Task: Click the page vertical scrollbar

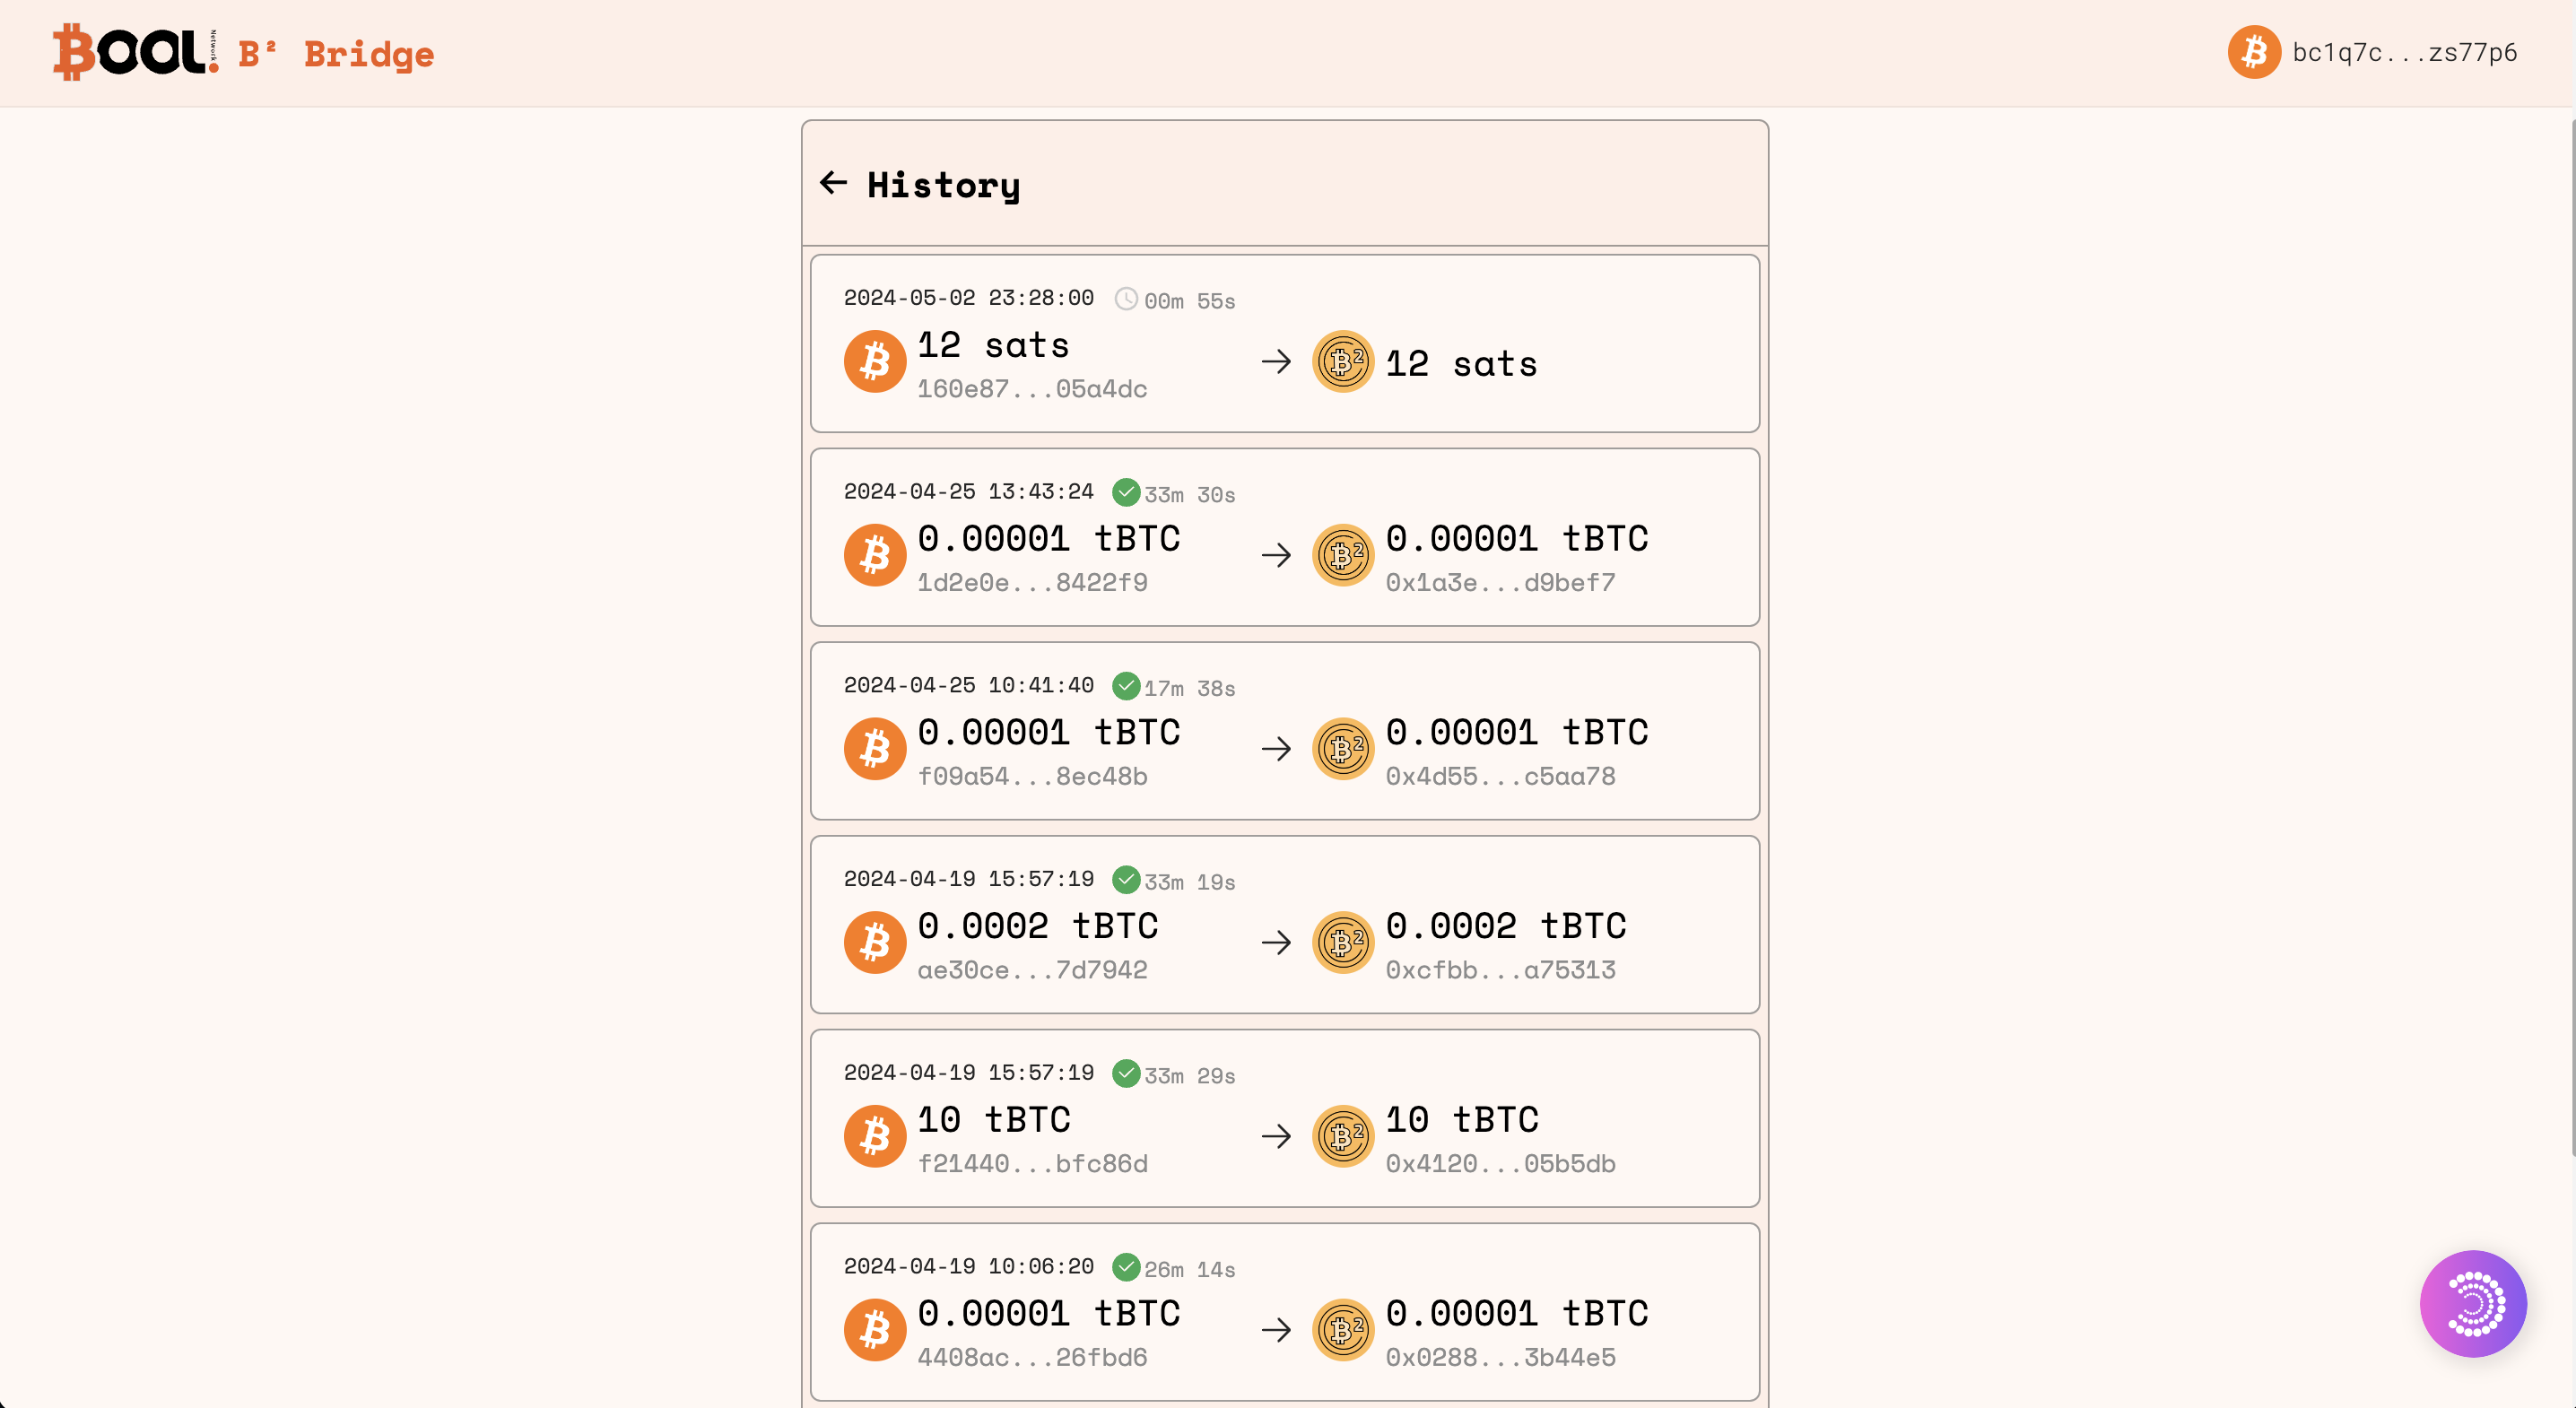Action: pos(2571,640)
